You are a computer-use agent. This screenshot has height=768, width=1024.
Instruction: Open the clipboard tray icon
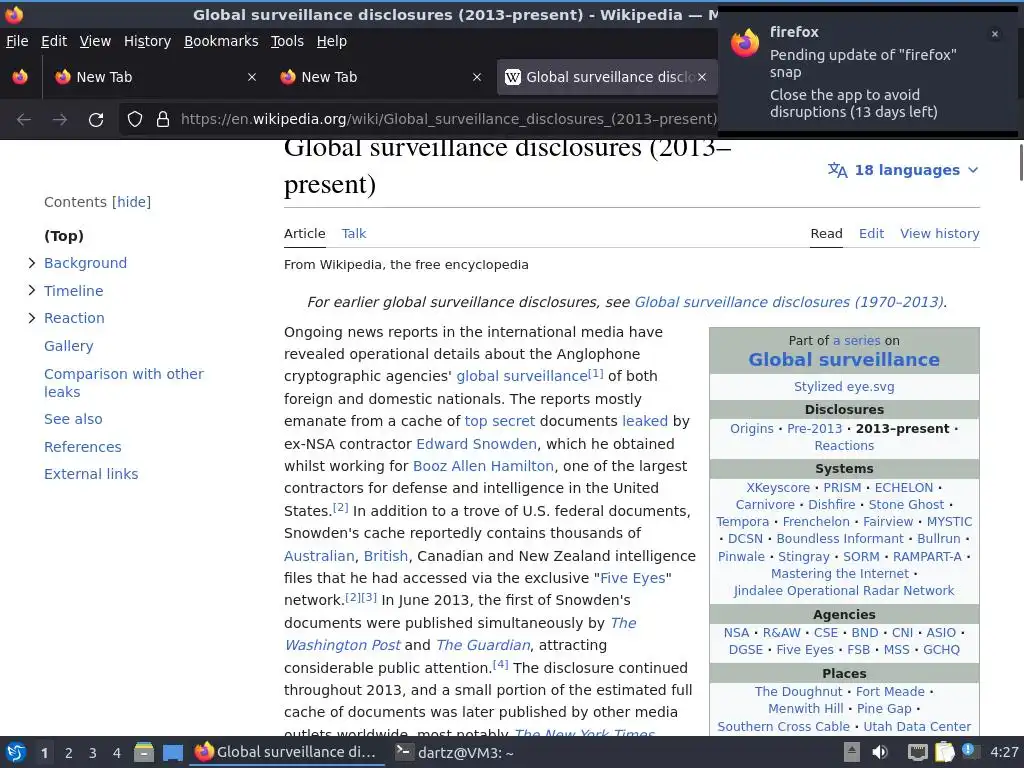click(x=944, y=752)
